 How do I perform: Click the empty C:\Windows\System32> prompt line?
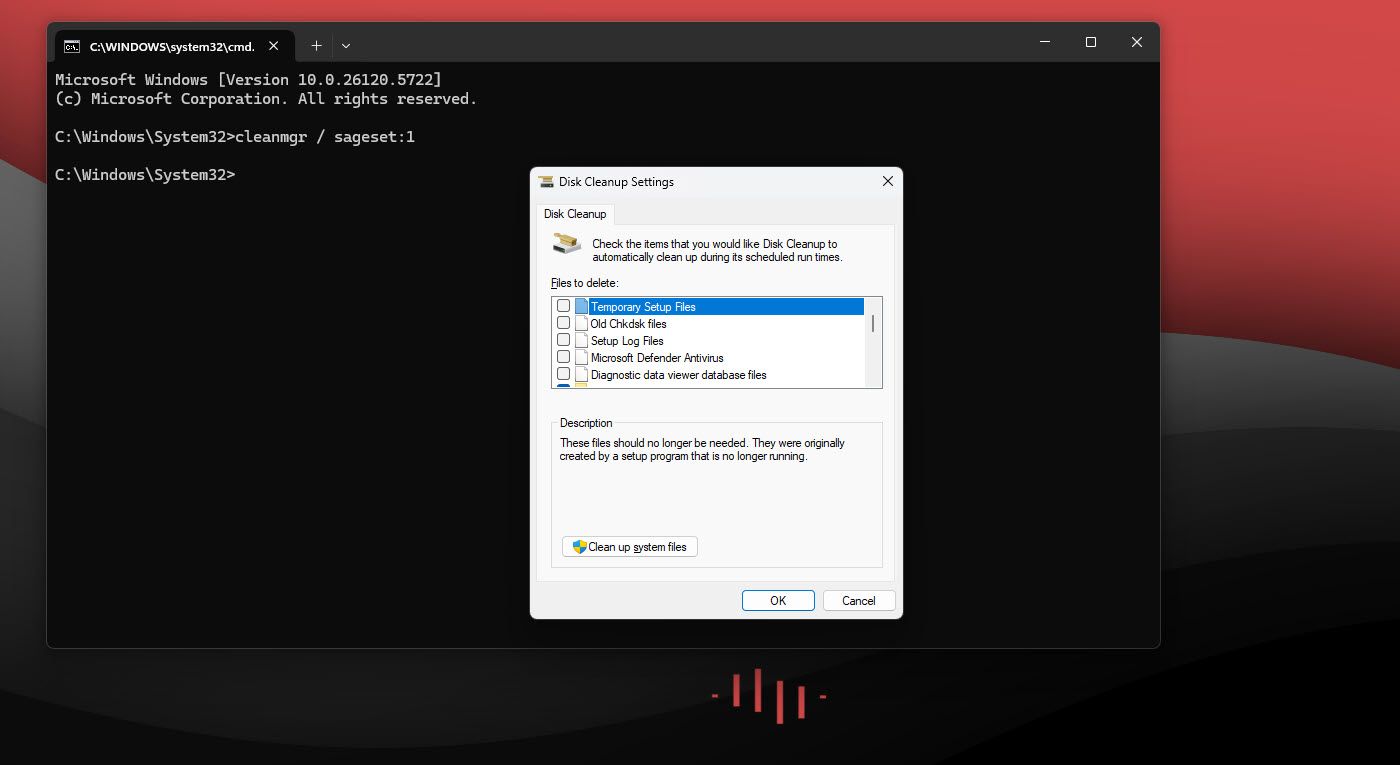pos(145,175)
